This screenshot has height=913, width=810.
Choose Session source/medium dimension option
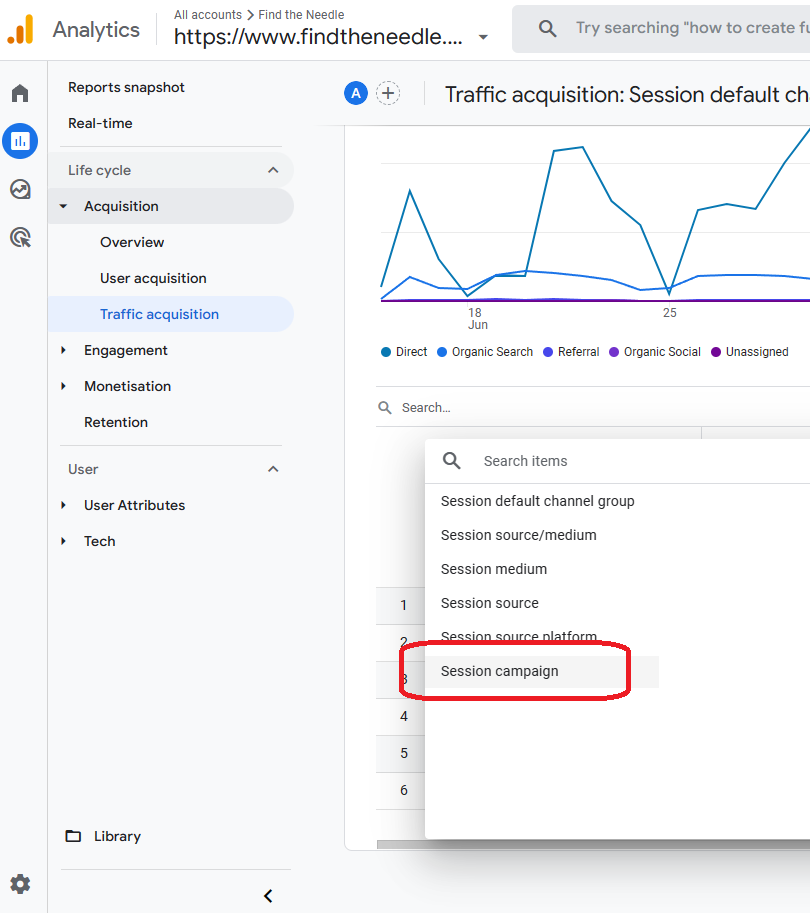click(518, 535)
